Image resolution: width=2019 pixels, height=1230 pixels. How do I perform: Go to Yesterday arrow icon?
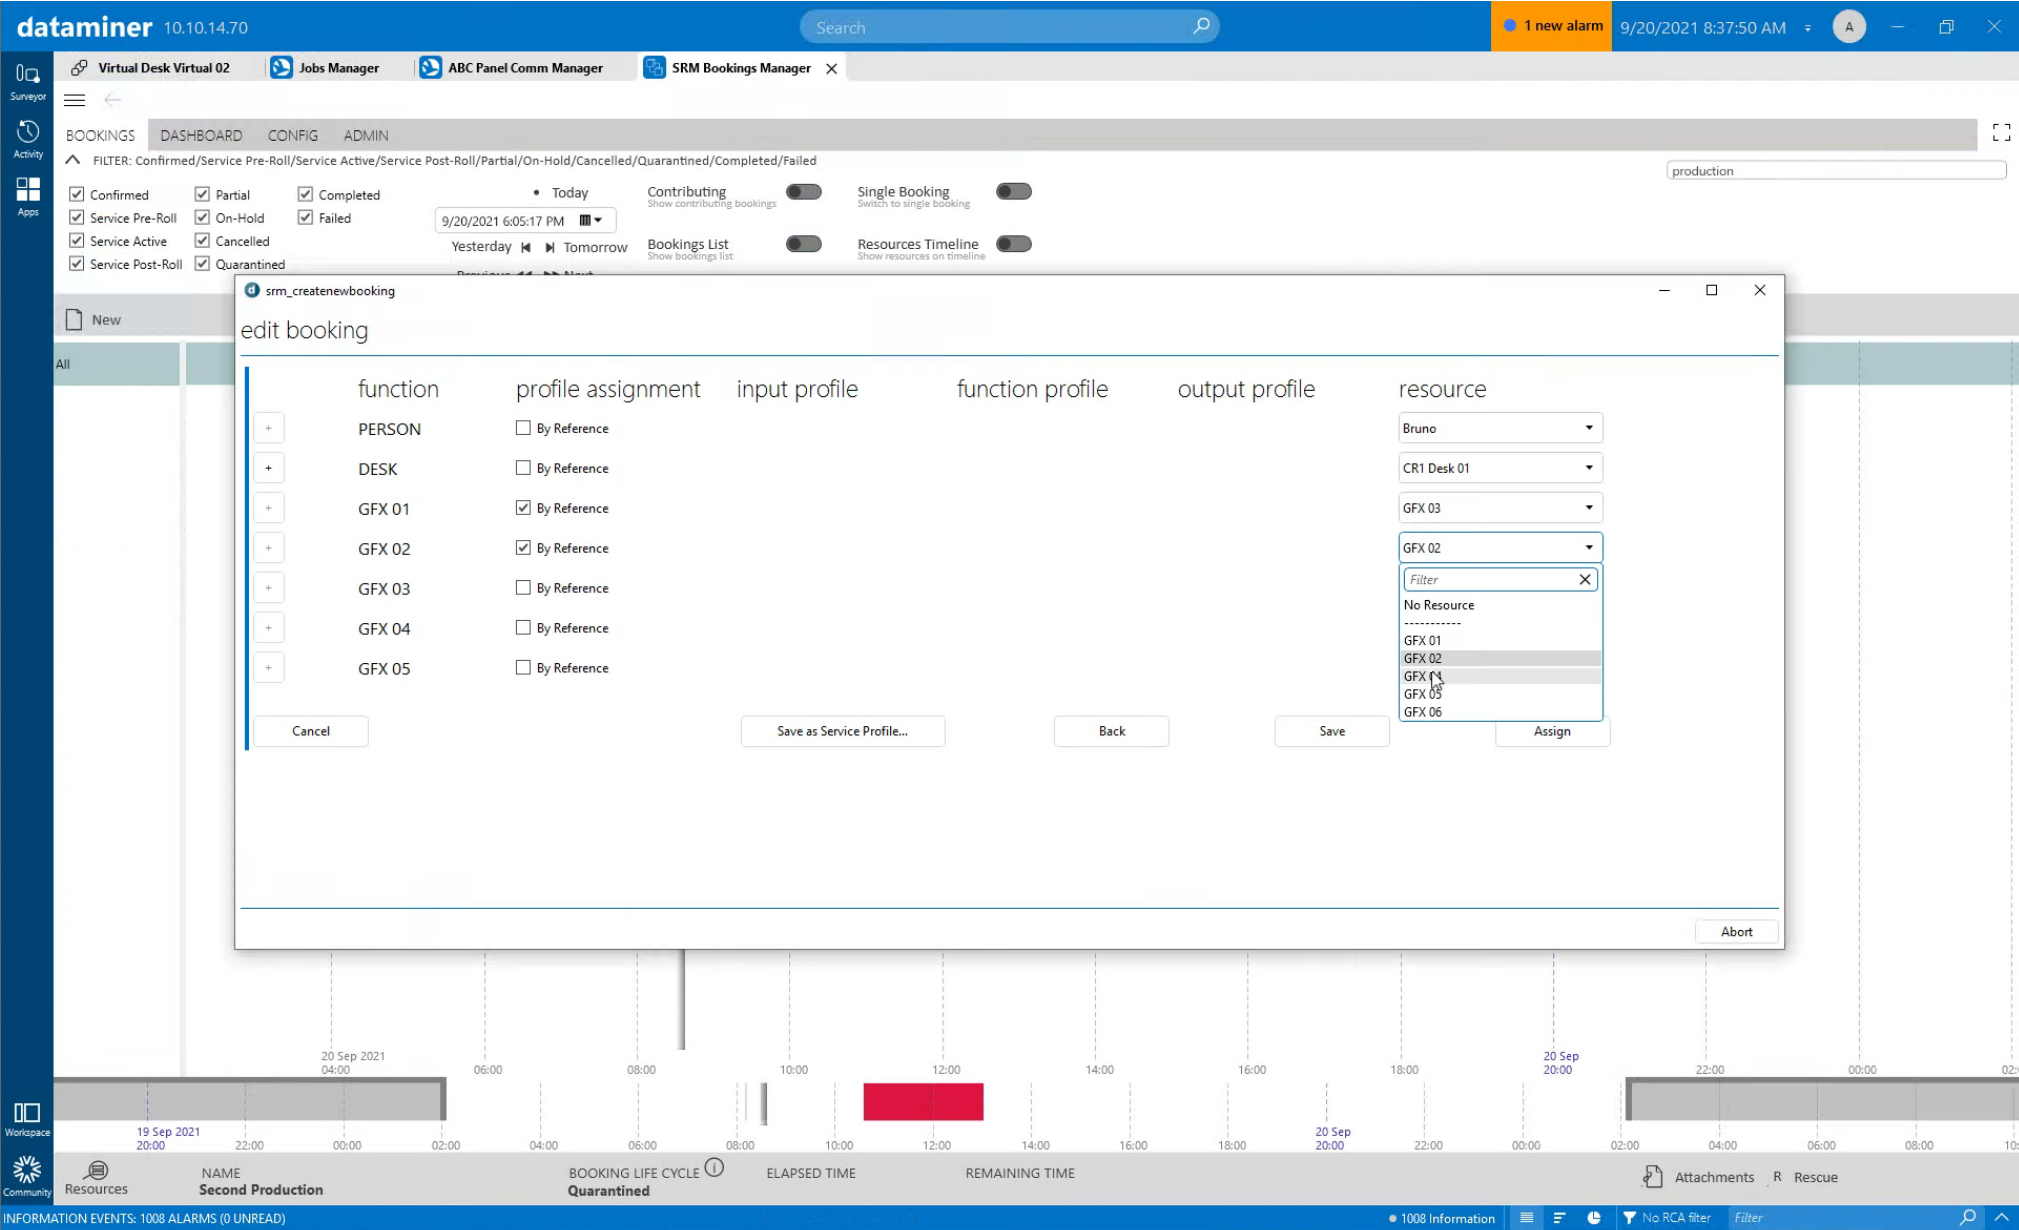pos(526,247)
